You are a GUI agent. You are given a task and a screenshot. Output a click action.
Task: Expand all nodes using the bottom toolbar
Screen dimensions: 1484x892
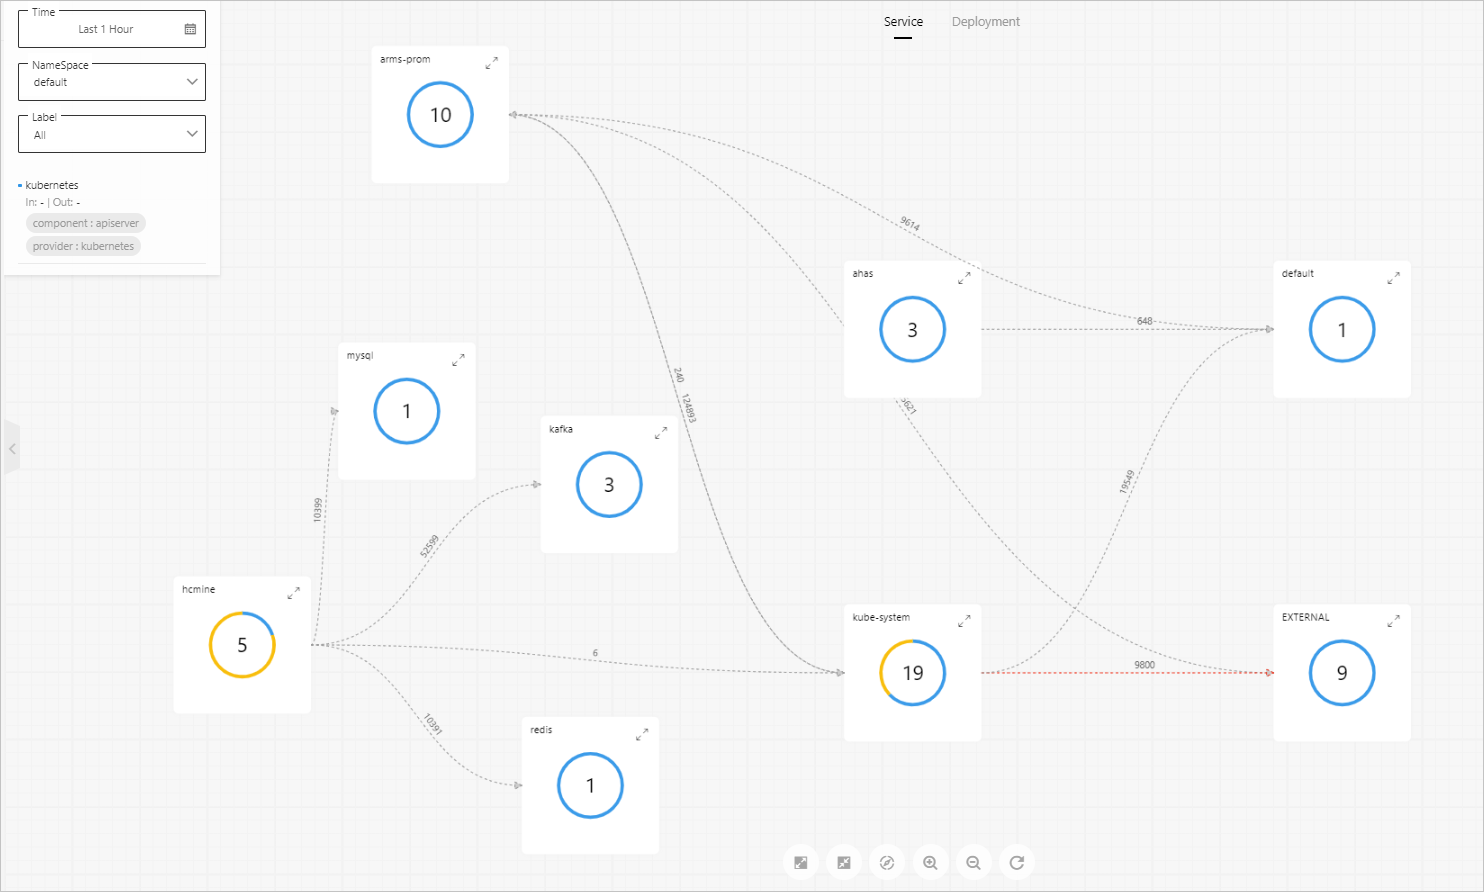pyautogui.click(x=801, y=863)
